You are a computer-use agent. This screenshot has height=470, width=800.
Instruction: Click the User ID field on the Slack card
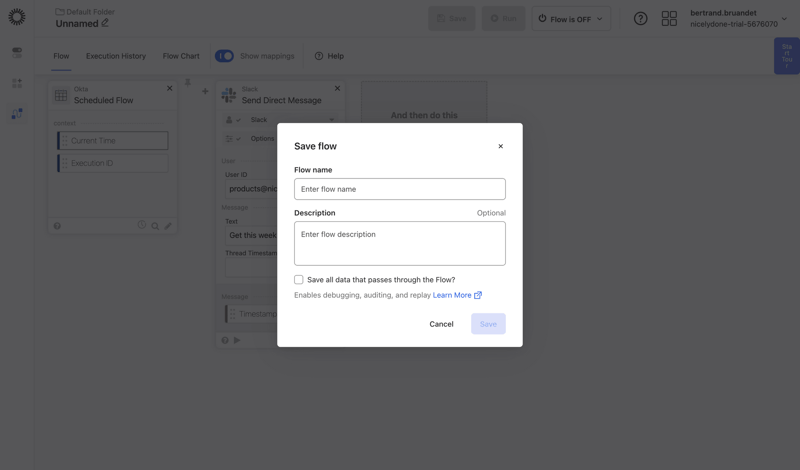coord(251,189)
